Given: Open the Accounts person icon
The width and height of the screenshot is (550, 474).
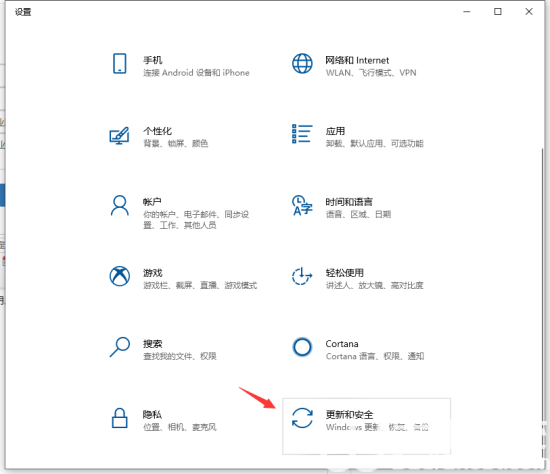Looking at the screenshot, I should [120, 205].
